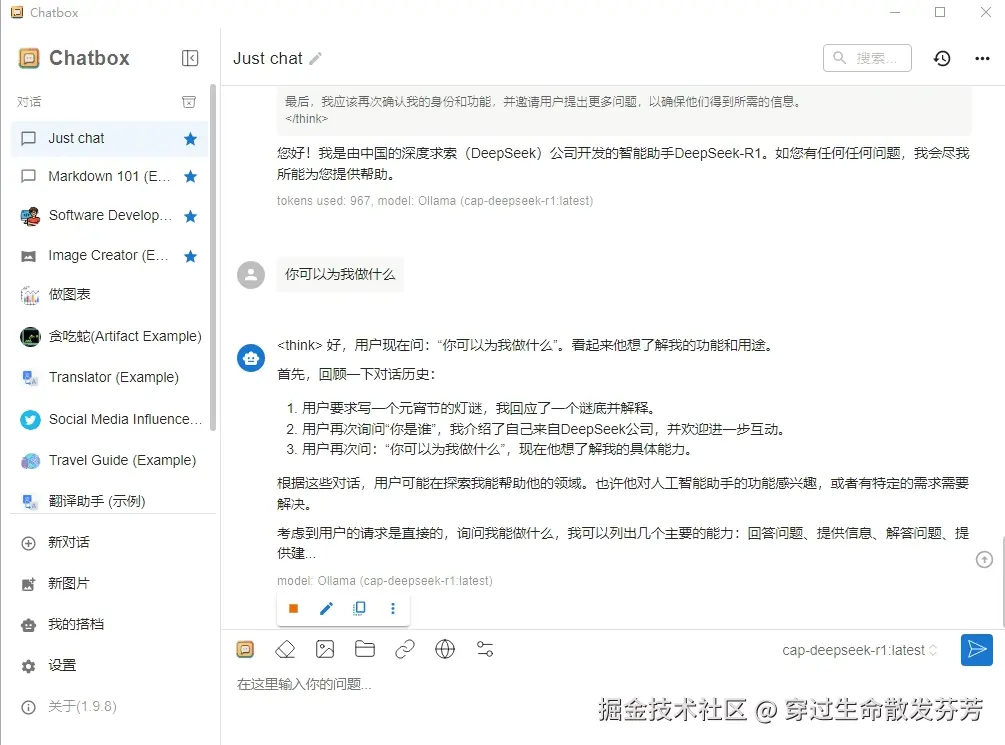Attach an image with the picture icon
This screenshot has height=745, width=1005.
[x=325, y=649]
